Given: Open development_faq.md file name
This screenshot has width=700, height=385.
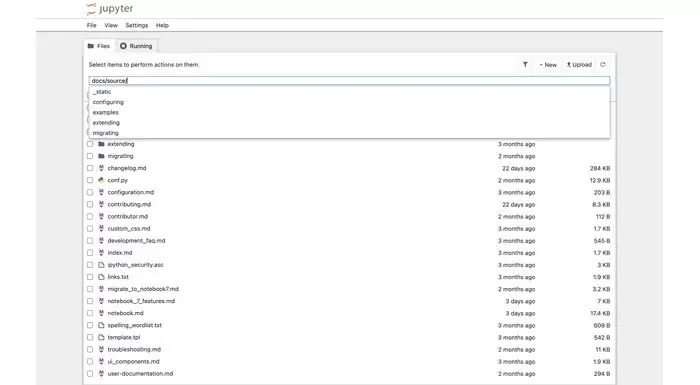Looking at the screenshot, I should pos(136,240).
